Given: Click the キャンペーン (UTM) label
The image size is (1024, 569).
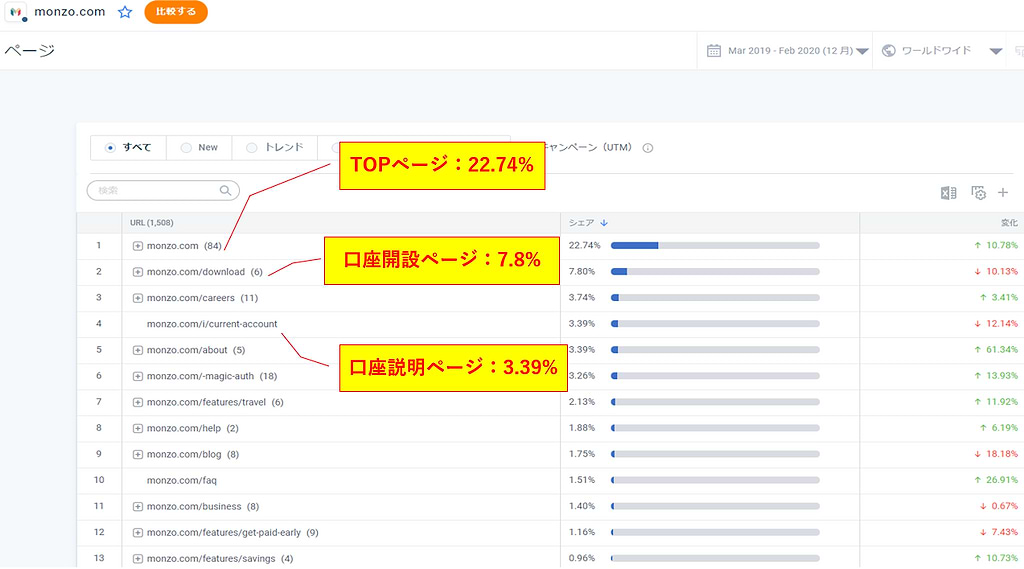Looking at the screenshot, I should 589,148.
